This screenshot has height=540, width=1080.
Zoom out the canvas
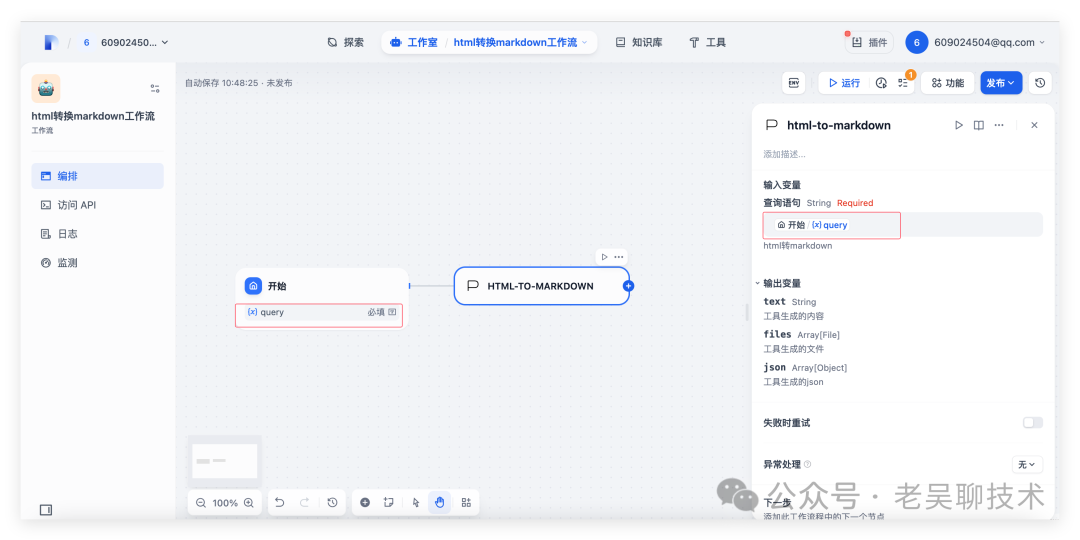(x=201, y=503)
